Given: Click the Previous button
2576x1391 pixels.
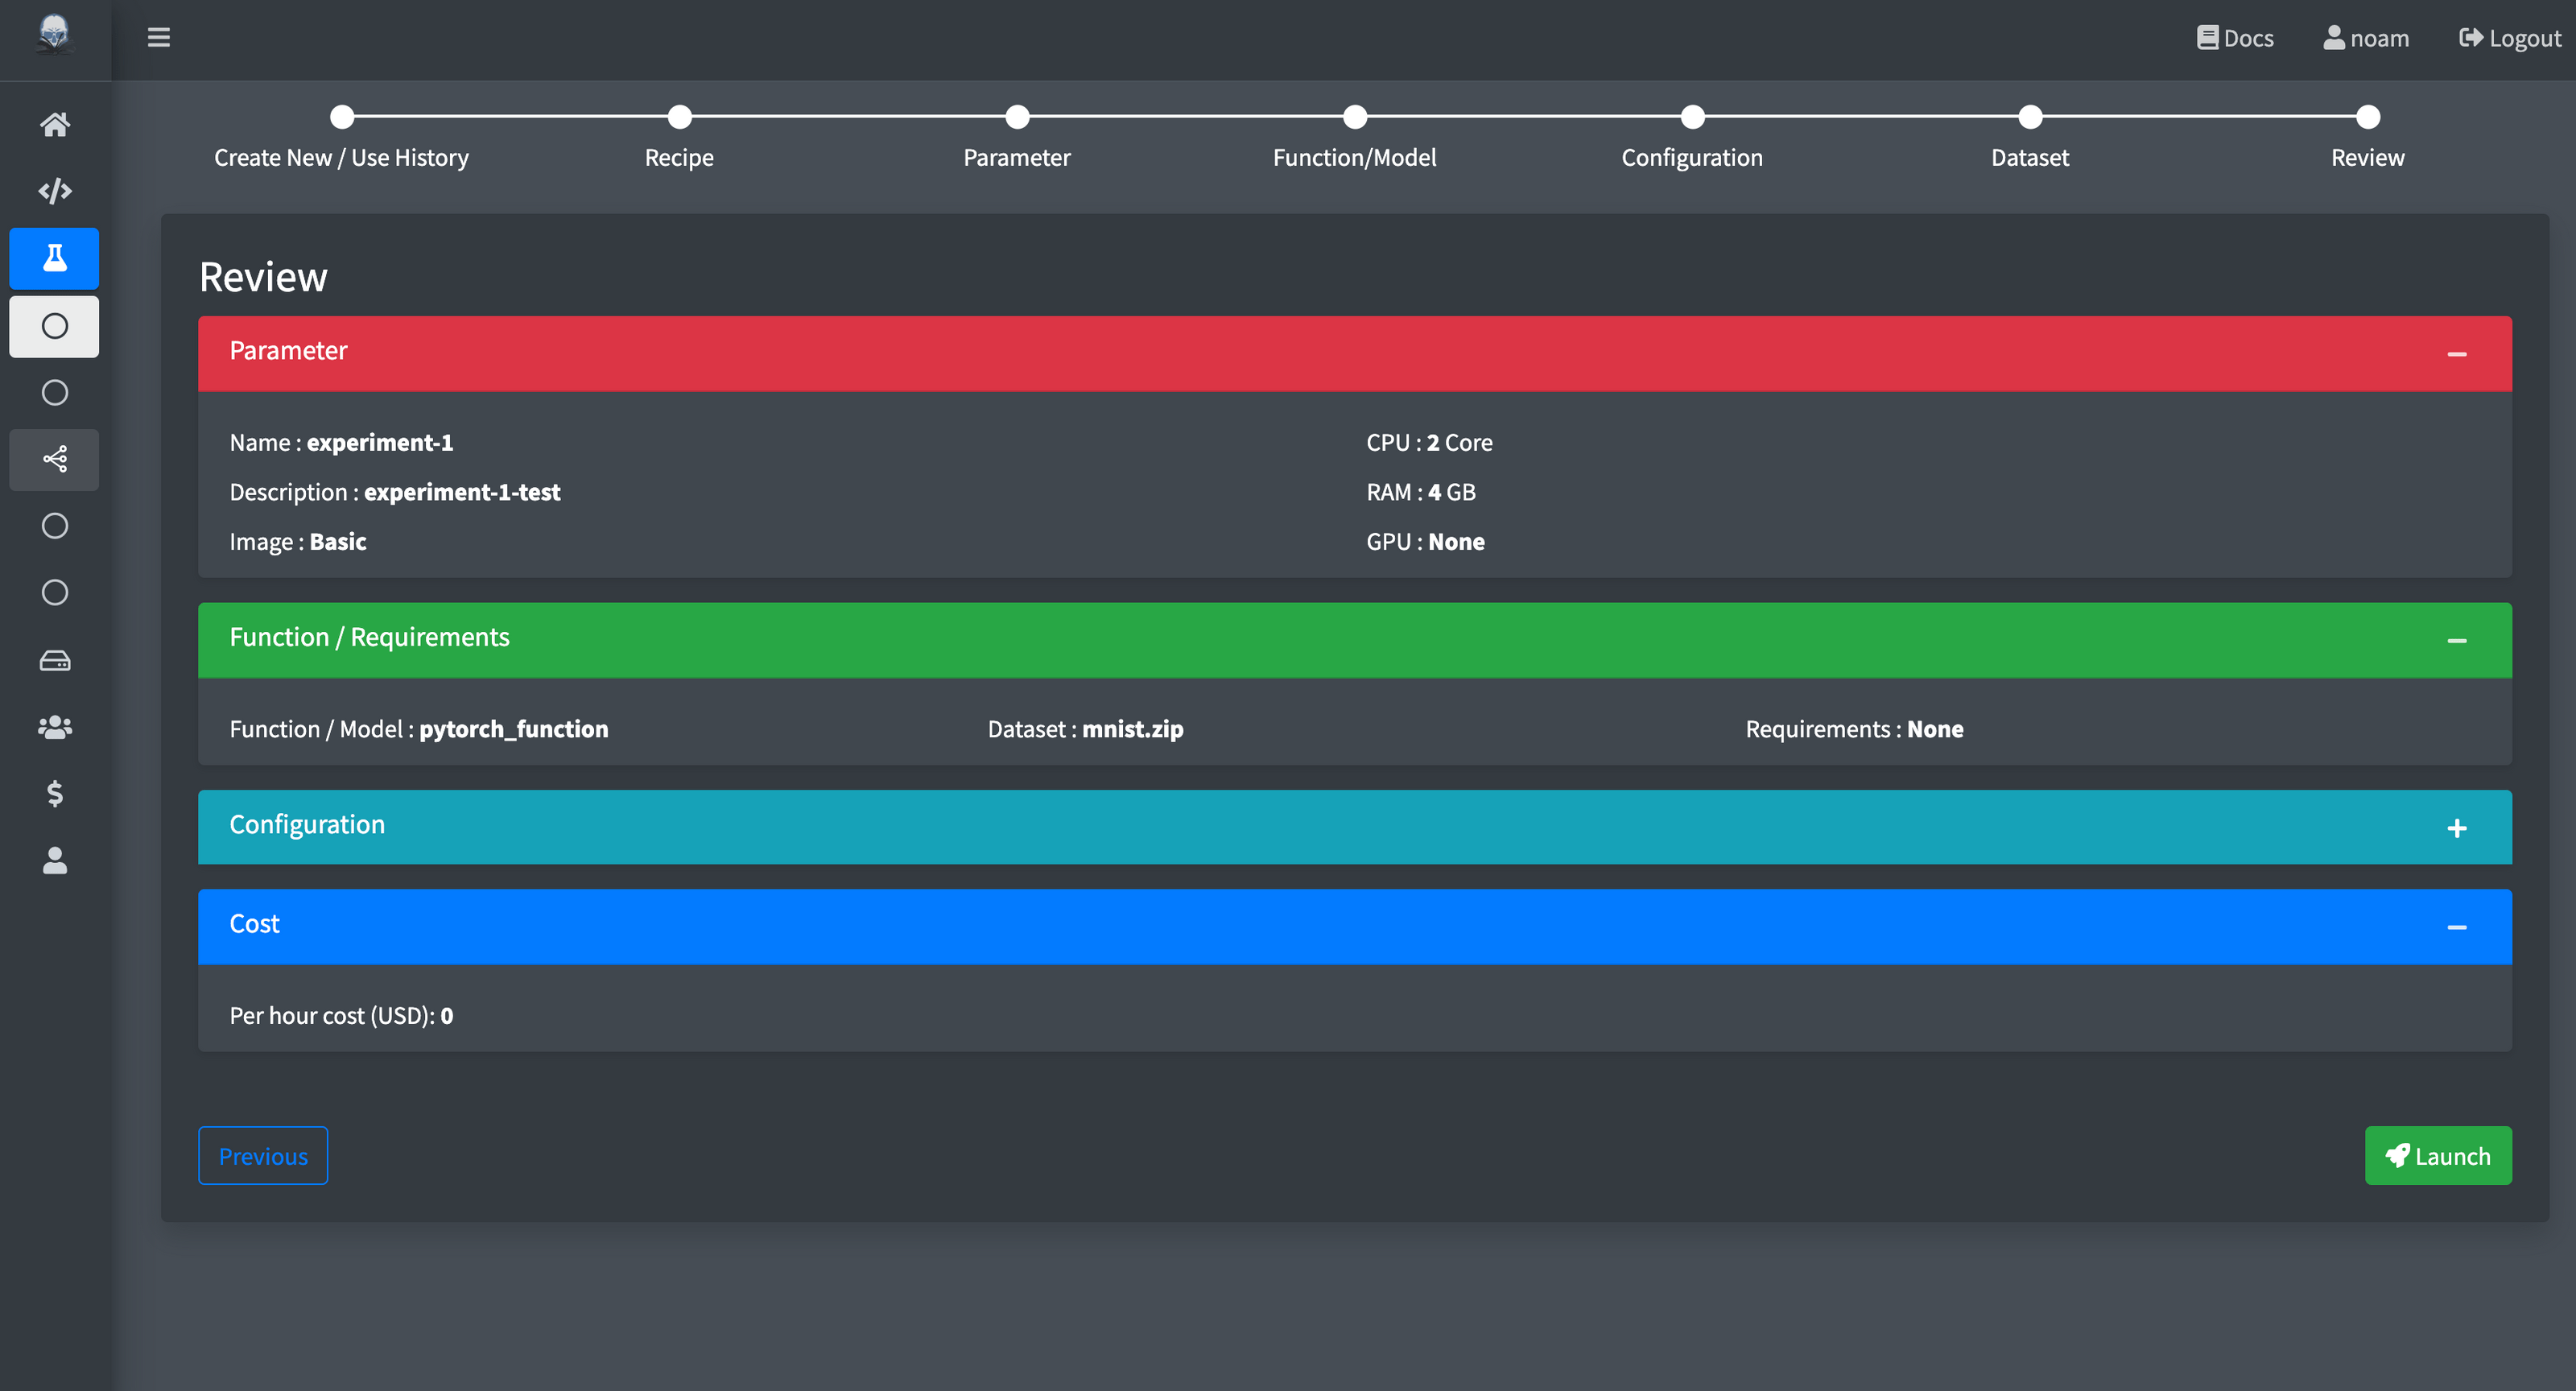Looking at the screenshot, I should click(263, 1156).
